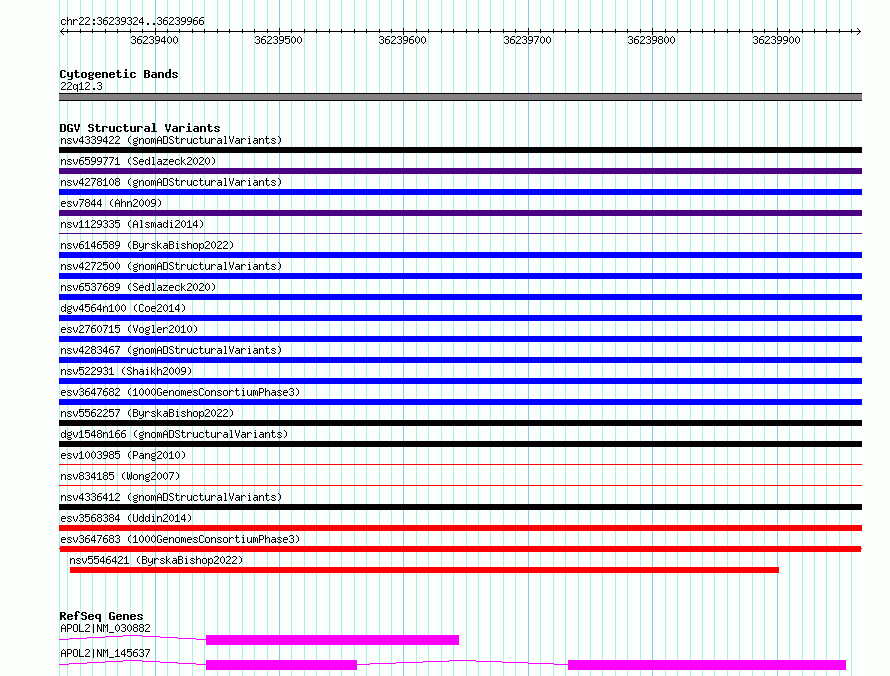Click the nsv6146589 (ByrskaBishop2022) label
Image resolution: width=890 pixels, height=676 pixels.
147,245
